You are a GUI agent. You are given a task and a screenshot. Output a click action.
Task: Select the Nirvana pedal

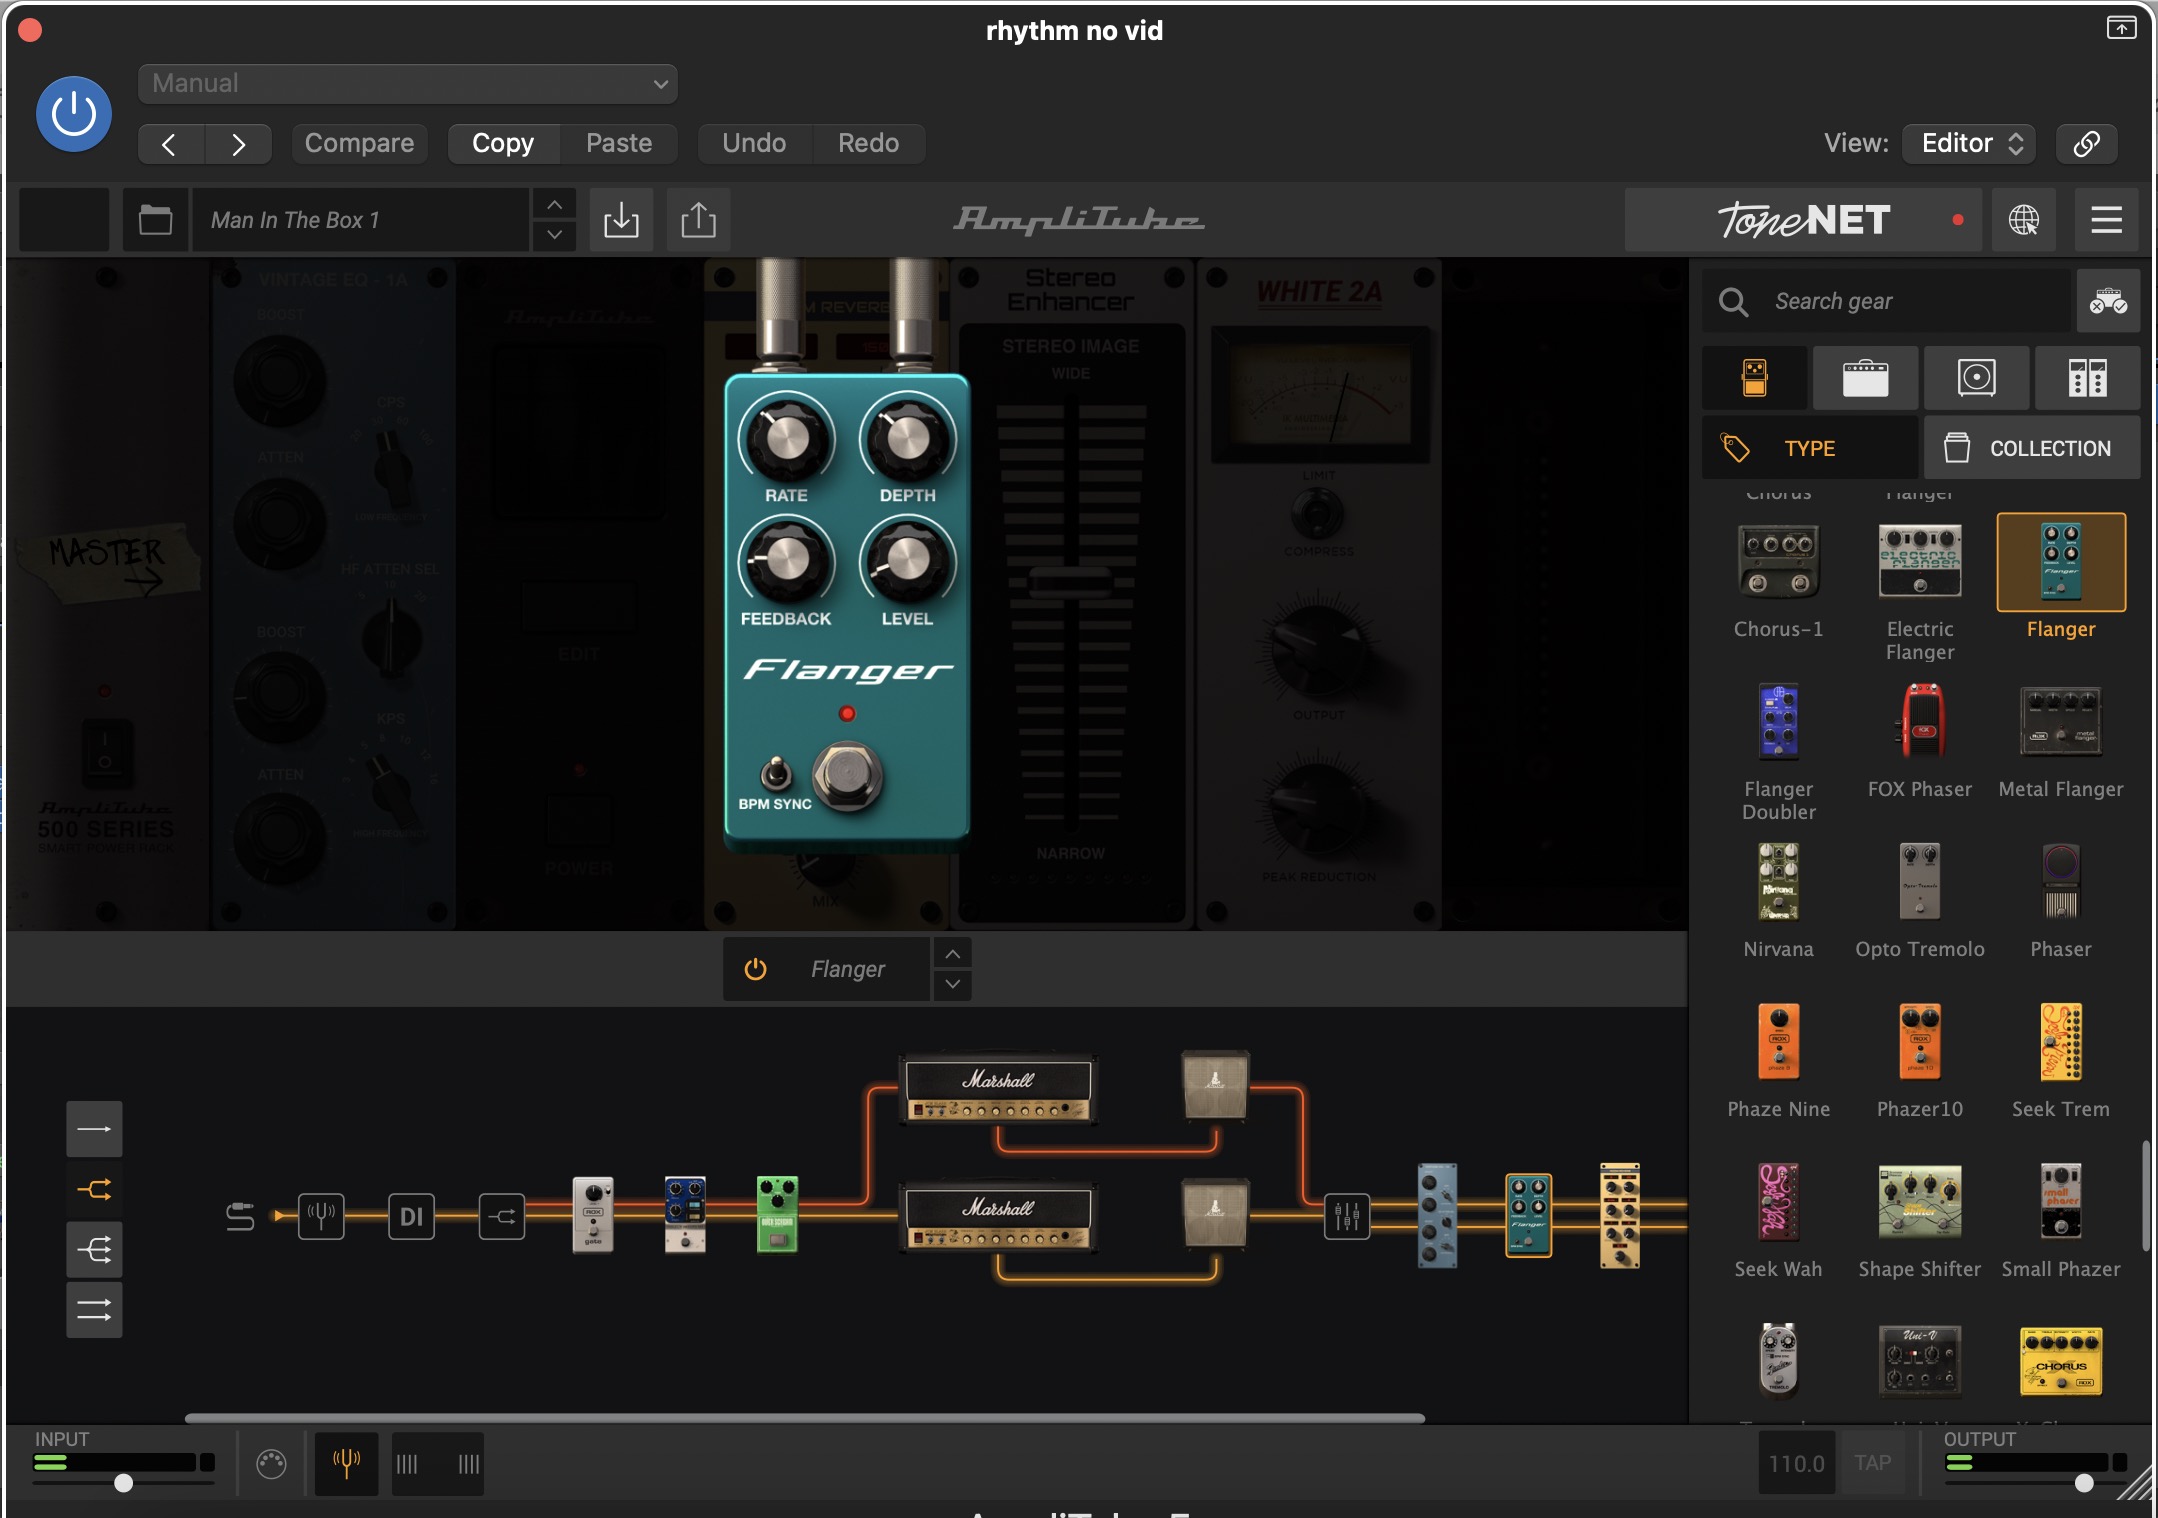click(1778, 882)
